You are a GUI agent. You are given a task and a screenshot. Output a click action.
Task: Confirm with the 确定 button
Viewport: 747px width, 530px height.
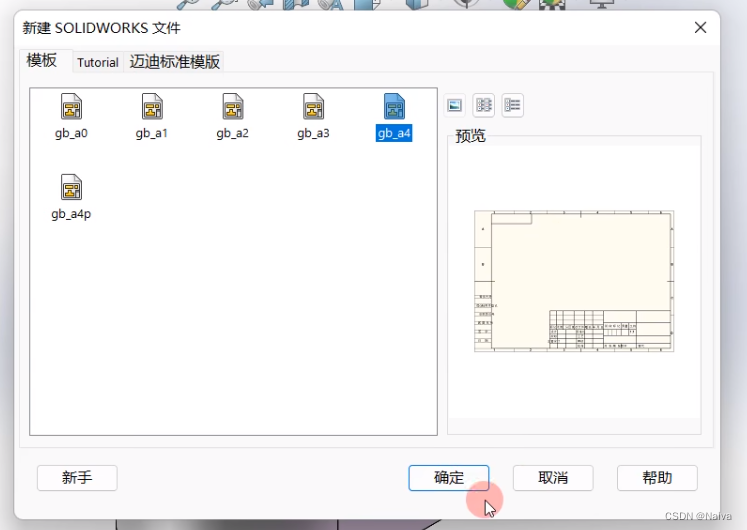449,478
